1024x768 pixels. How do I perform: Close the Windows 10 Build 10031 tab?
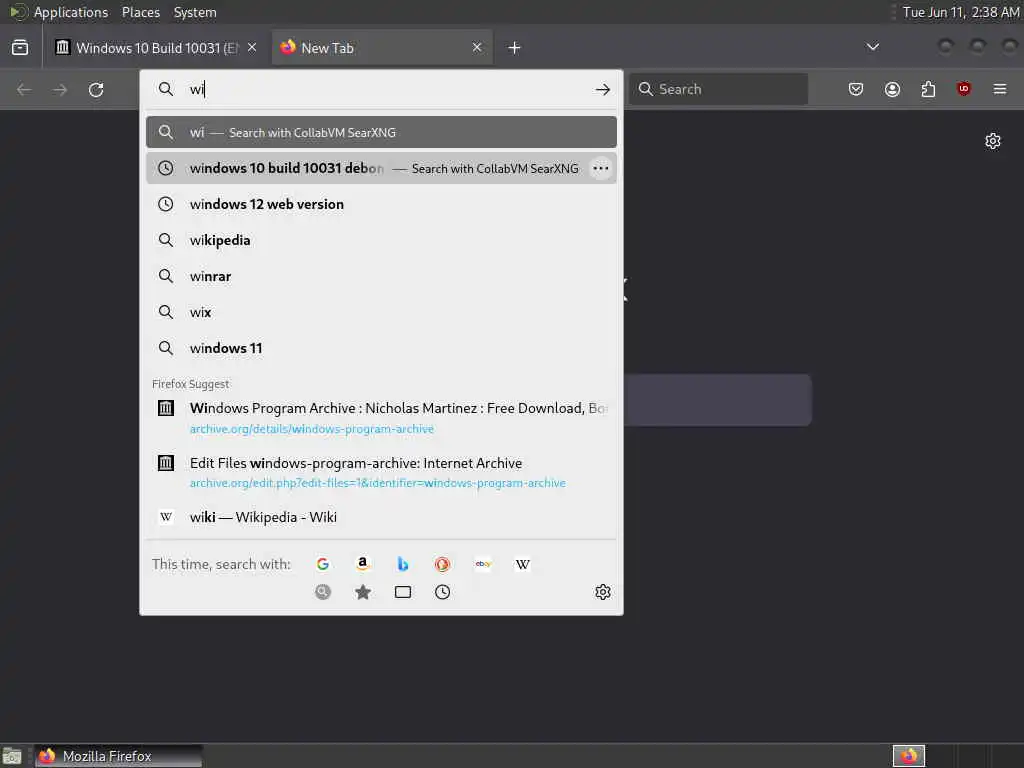point(252,48)
